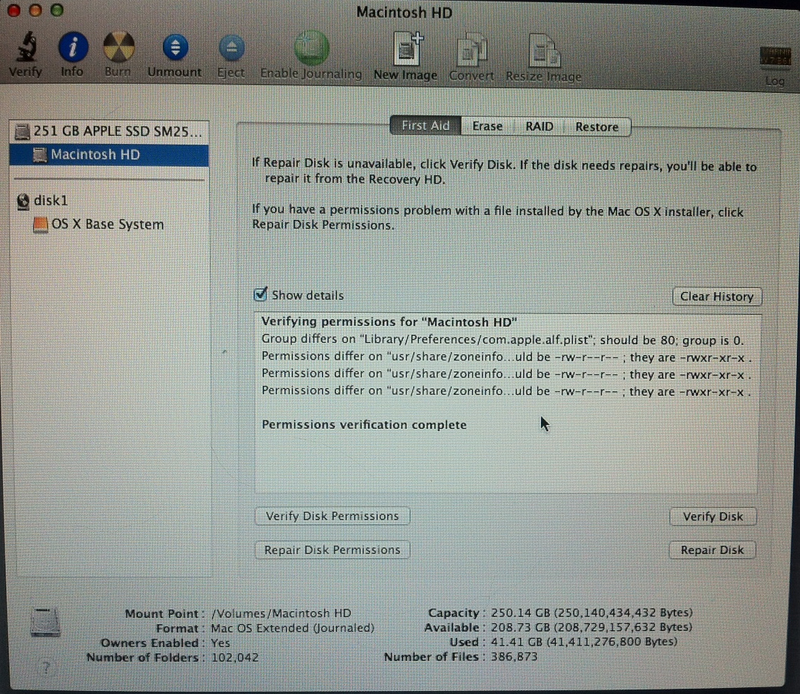Click Capacity value 250.14 GB
The width and height of the screenshot is (800, 694).
pyautogui.click(x=591, y=612)
